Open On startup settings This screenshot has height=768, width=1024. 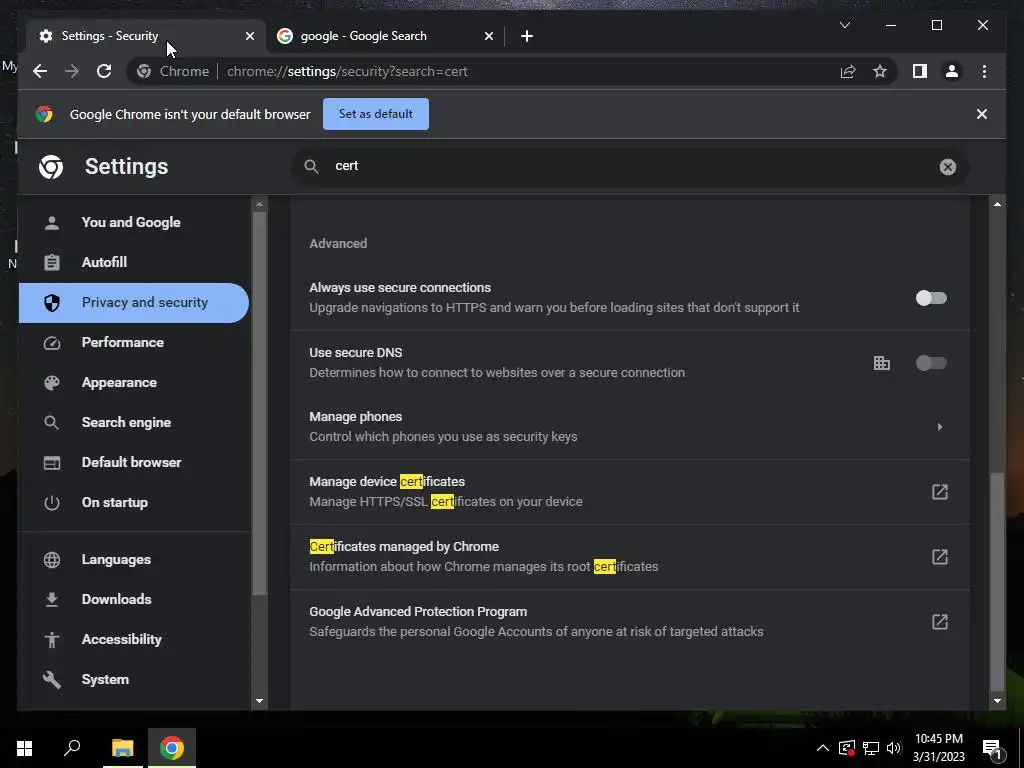(x=133, y=502)
